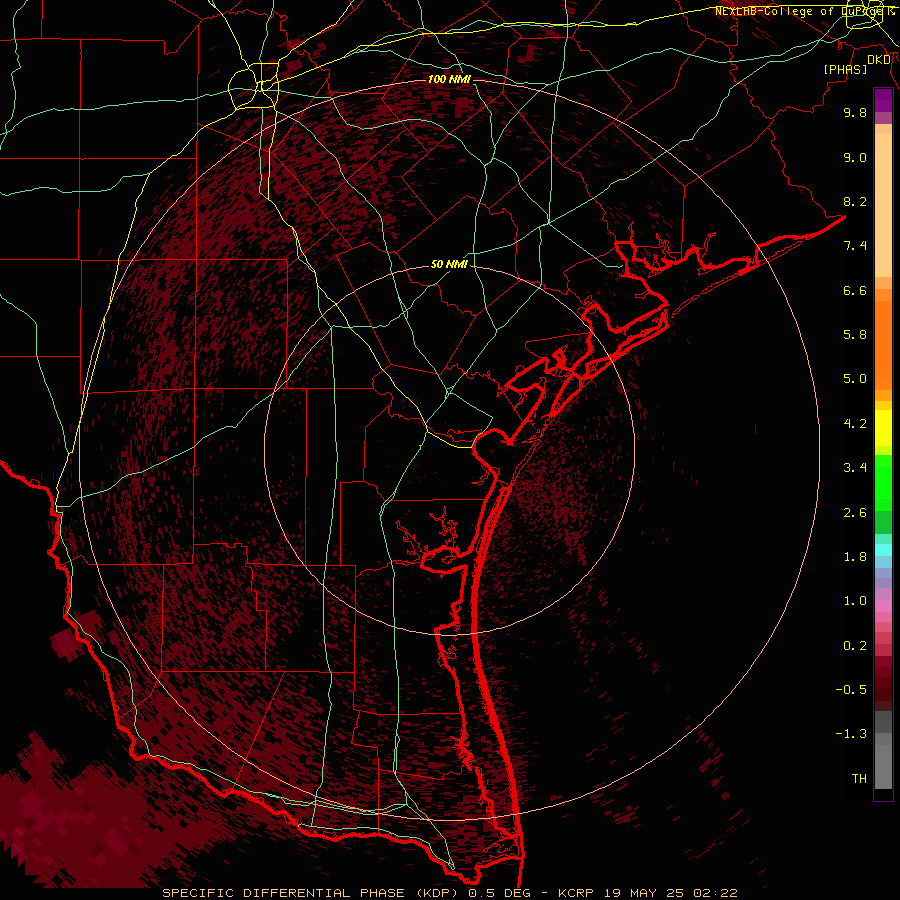Click the -0.5 value on the scale
Screen dimensions: 900x900
851,690
